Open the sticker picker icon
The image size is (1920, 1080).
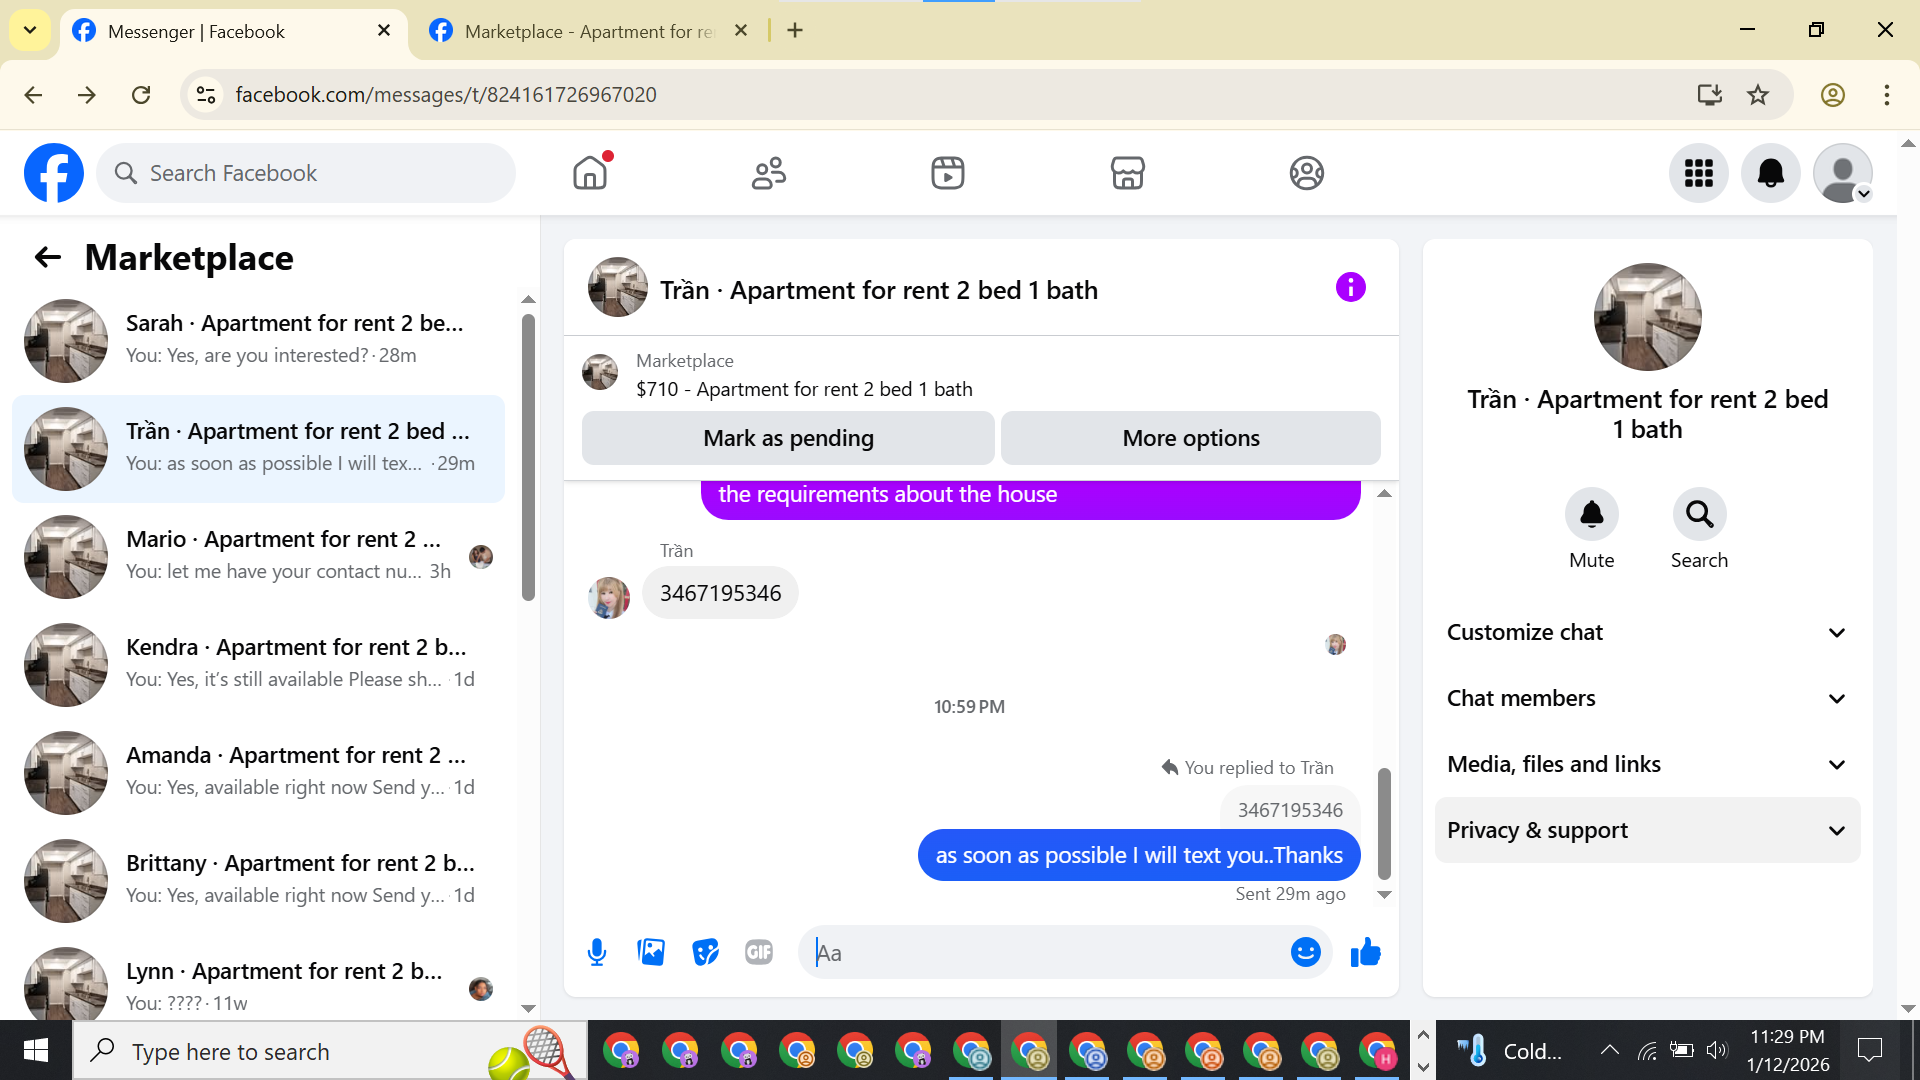click(x=705, y=952)
